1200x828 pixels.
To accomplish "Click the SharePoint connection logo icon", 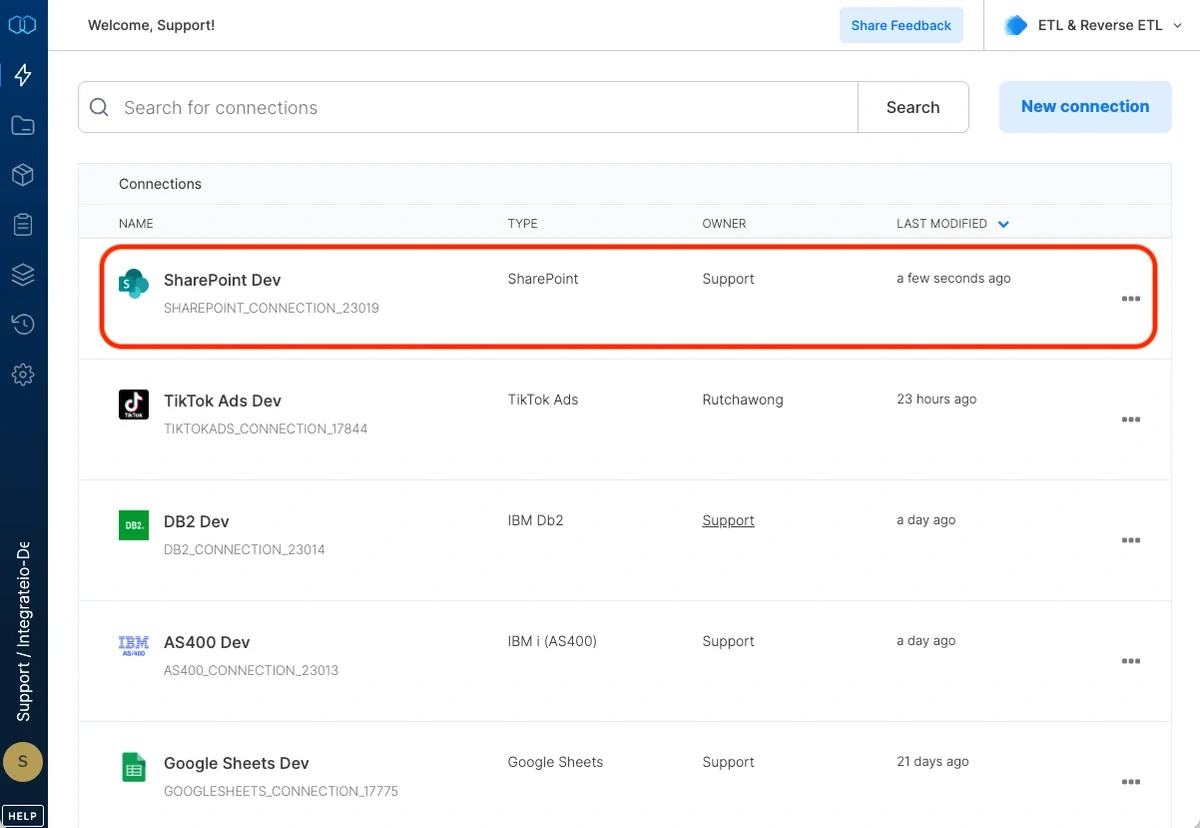I will pos(133,284).
